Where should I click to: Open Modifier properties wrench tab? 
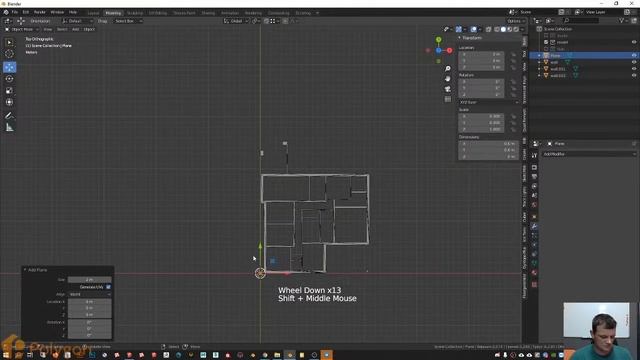tap(534, 226)
